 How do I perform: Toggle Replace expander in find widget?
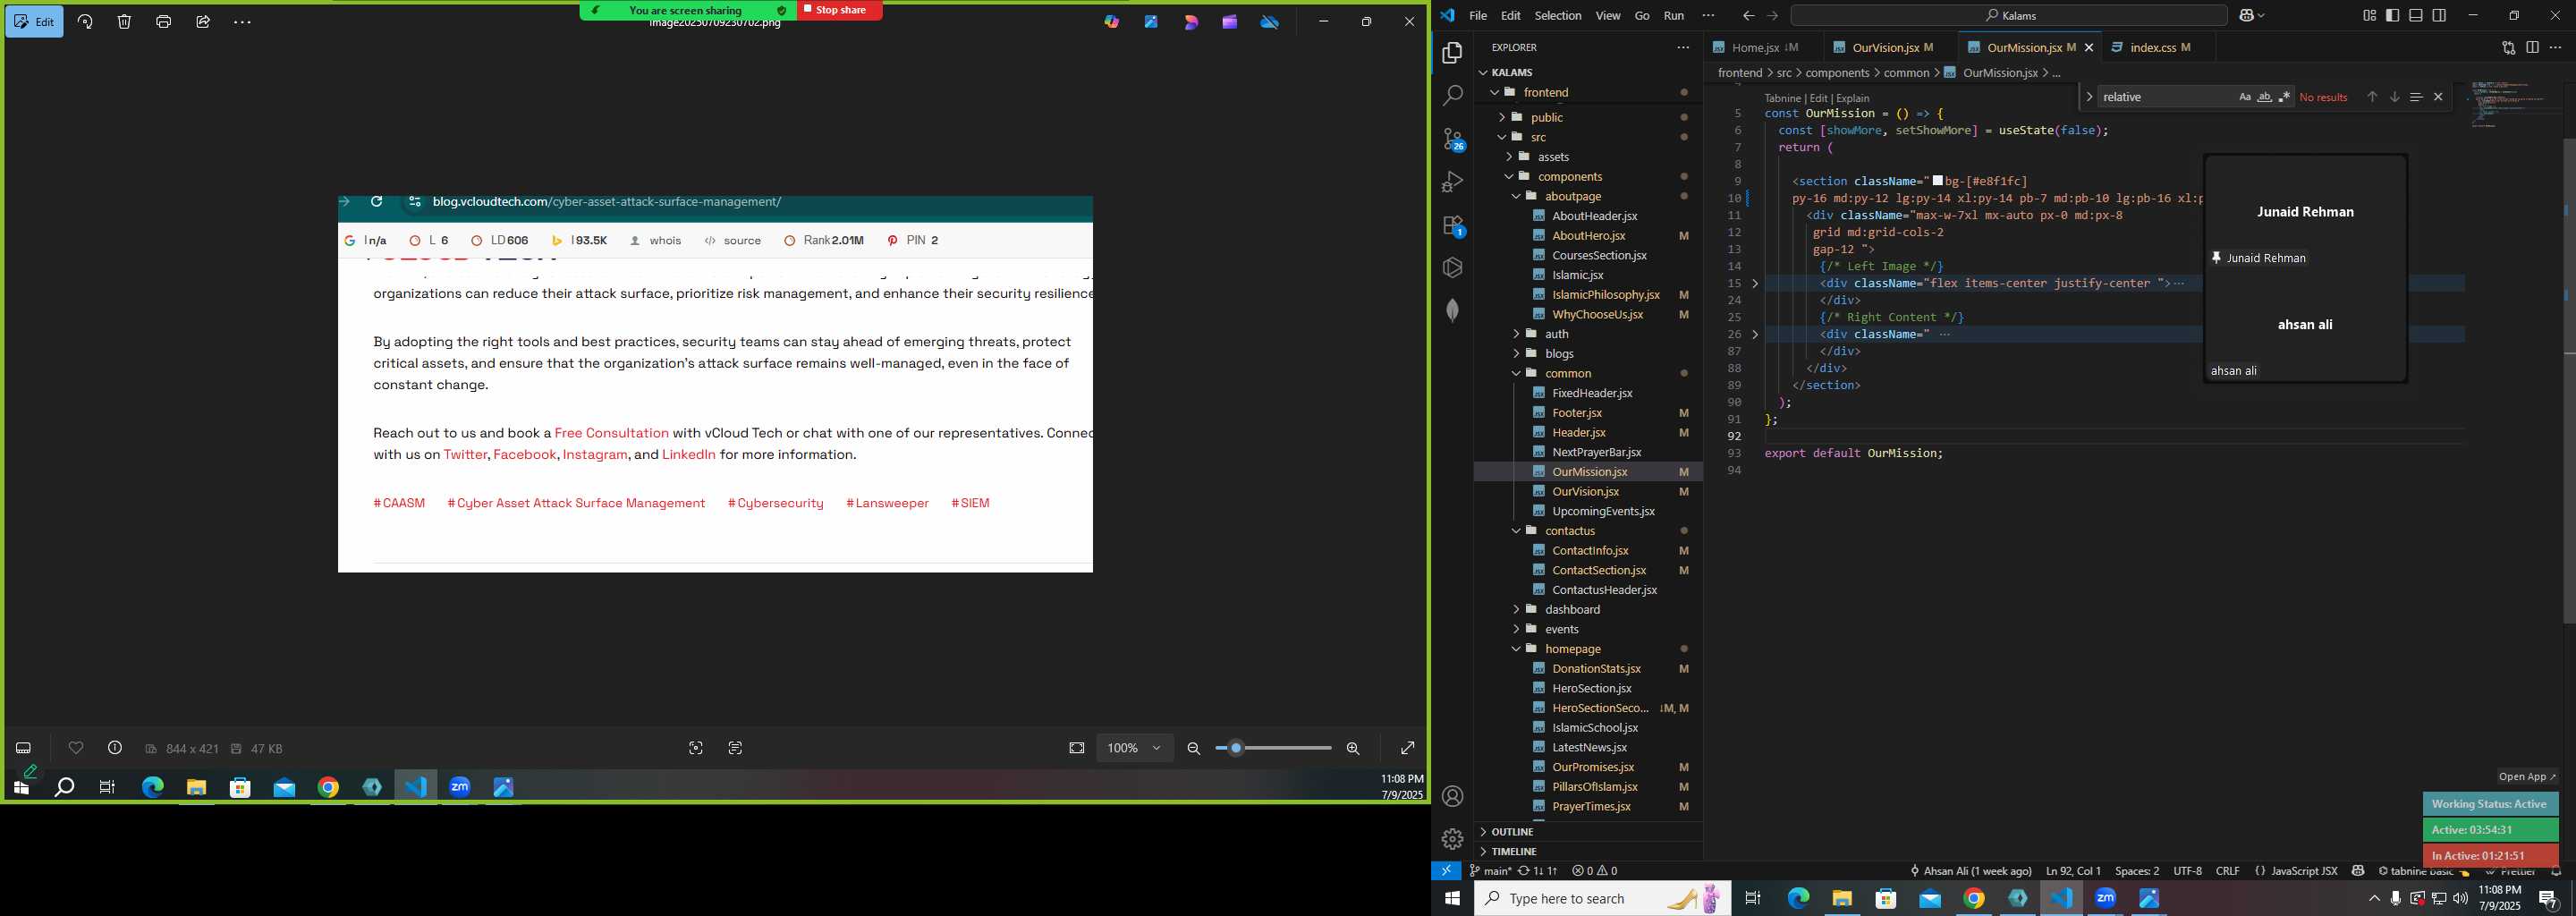[x=2089, y=97]
